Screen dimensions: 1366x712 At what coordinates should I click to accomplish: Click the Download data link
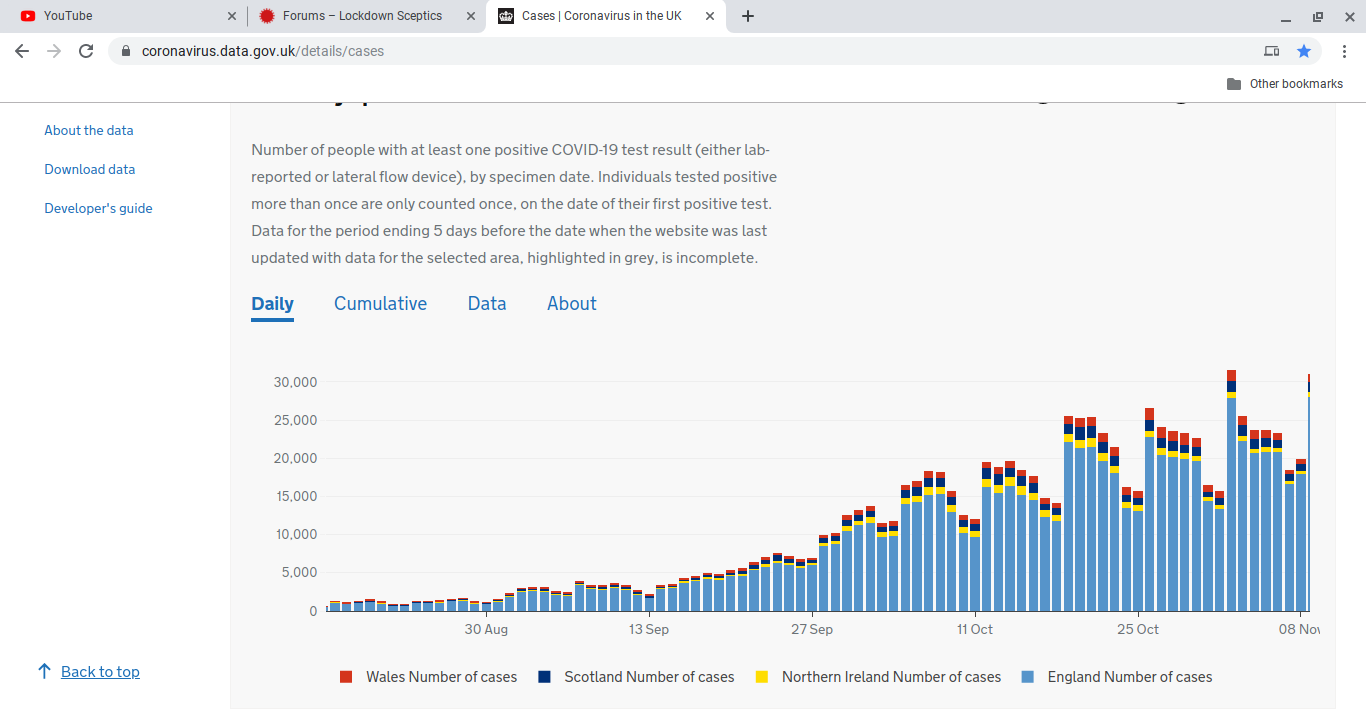(x=90, y=170)
